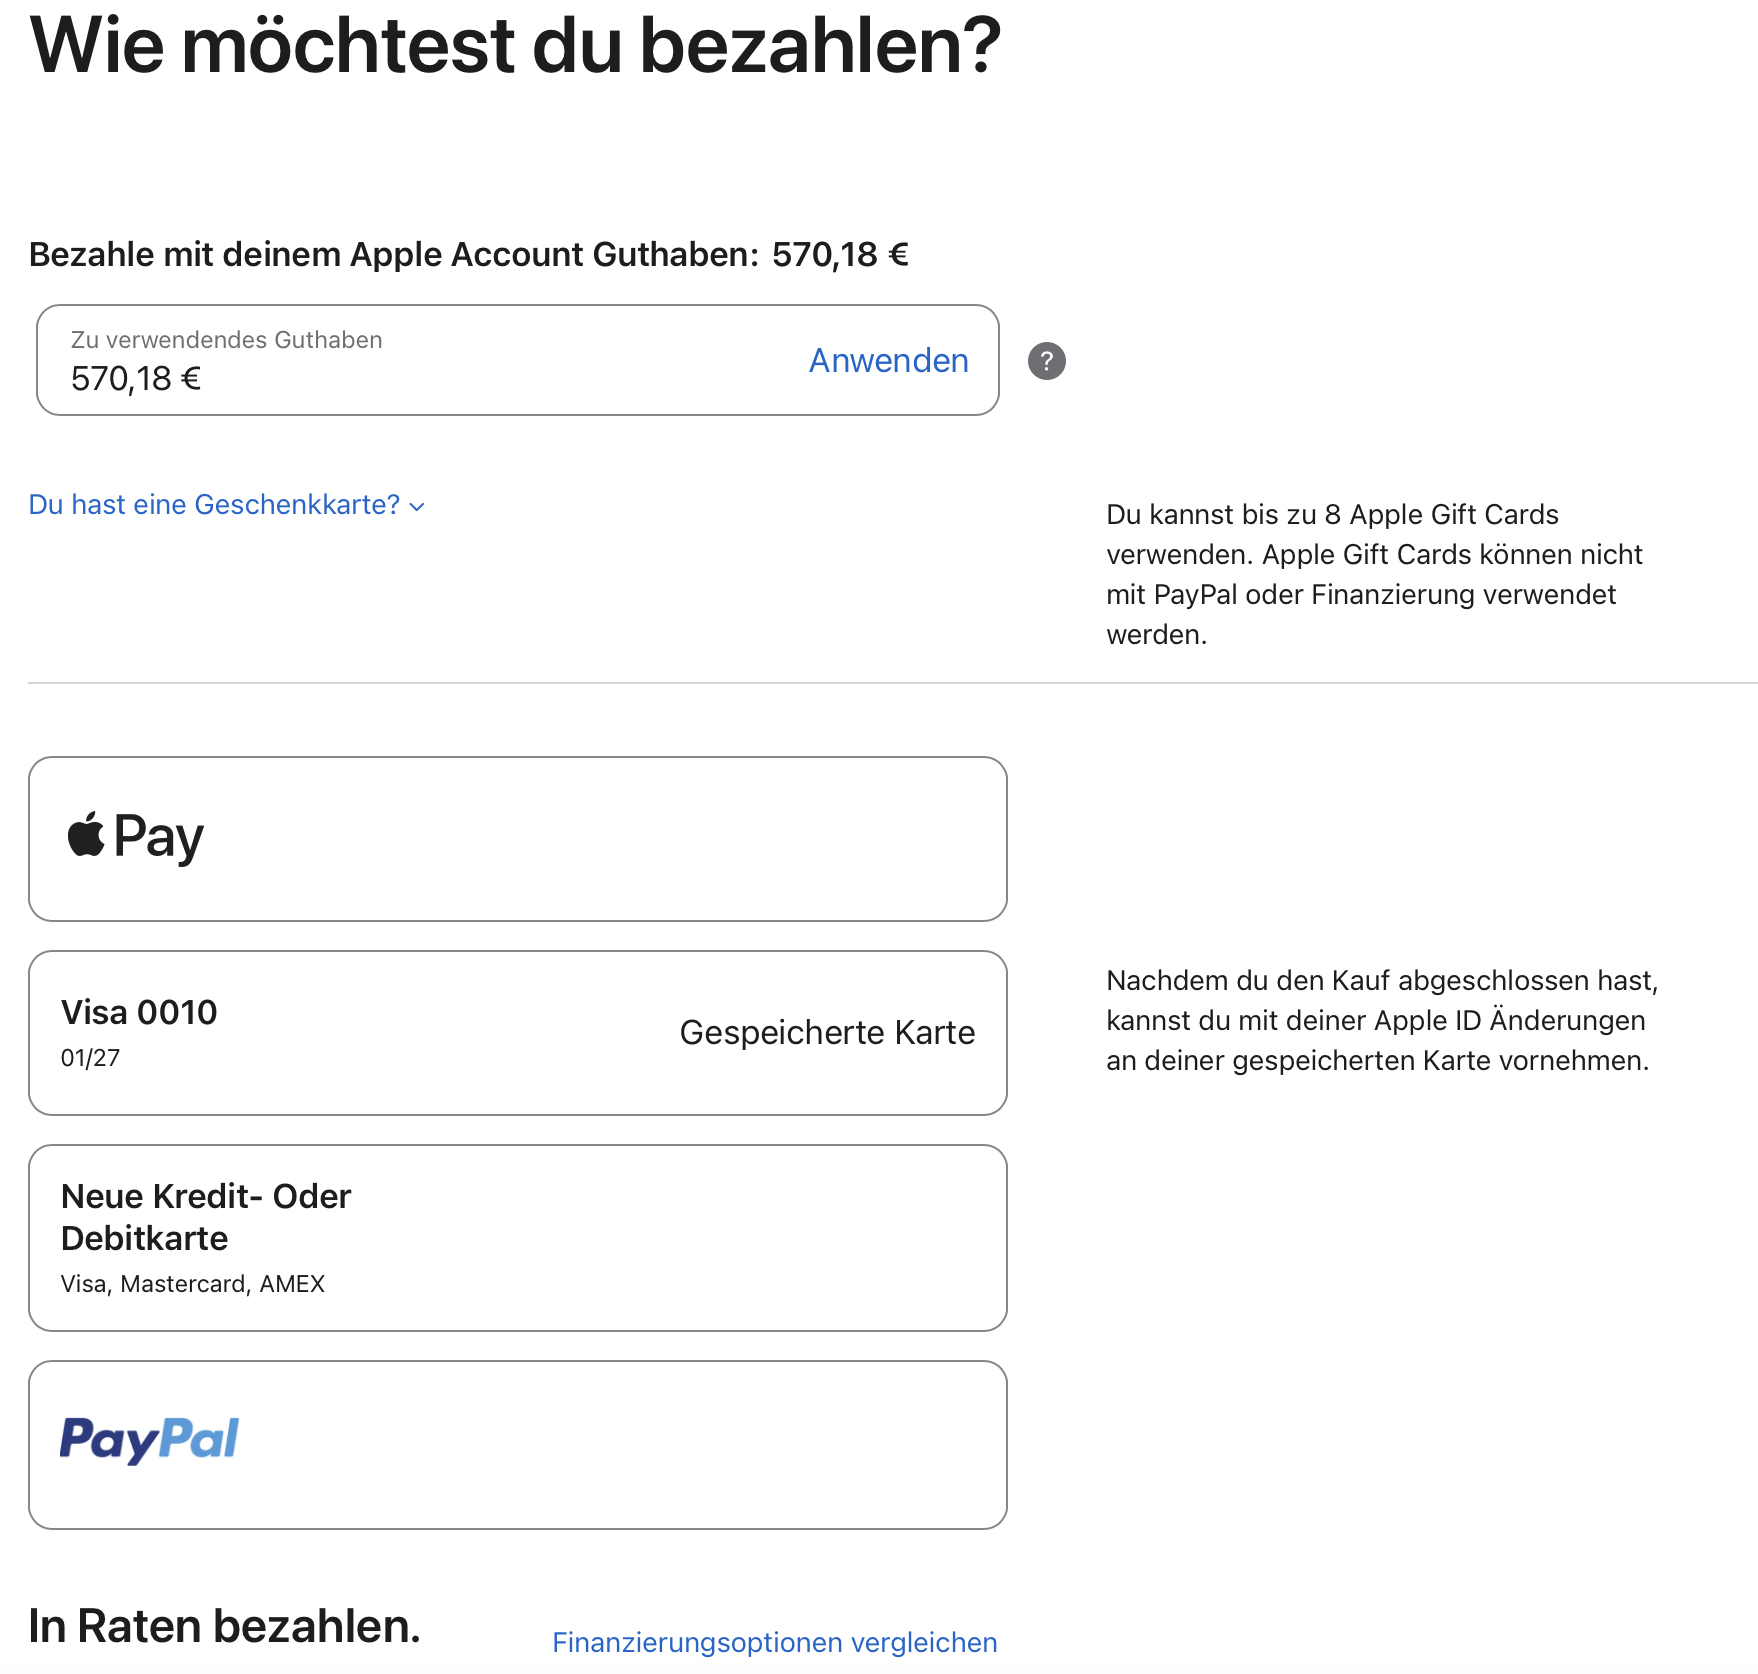Focus the Zu verwendendes Guthaben field
Screen dimensions: 1758x1674
click(x=517, y=360)
